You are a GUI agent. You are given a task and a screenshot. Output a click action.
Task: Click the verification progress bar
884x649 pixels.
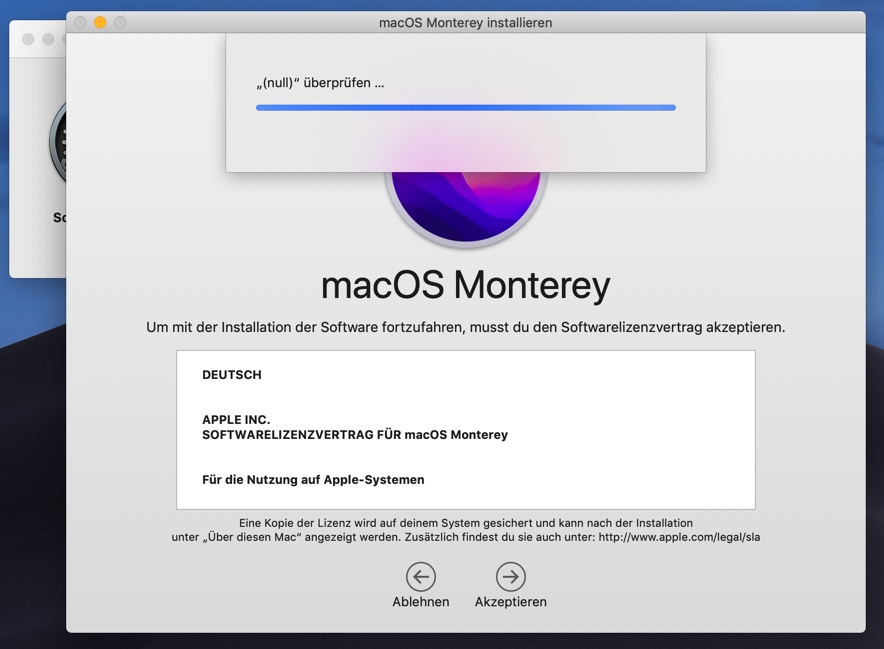(x=466, y=108)
